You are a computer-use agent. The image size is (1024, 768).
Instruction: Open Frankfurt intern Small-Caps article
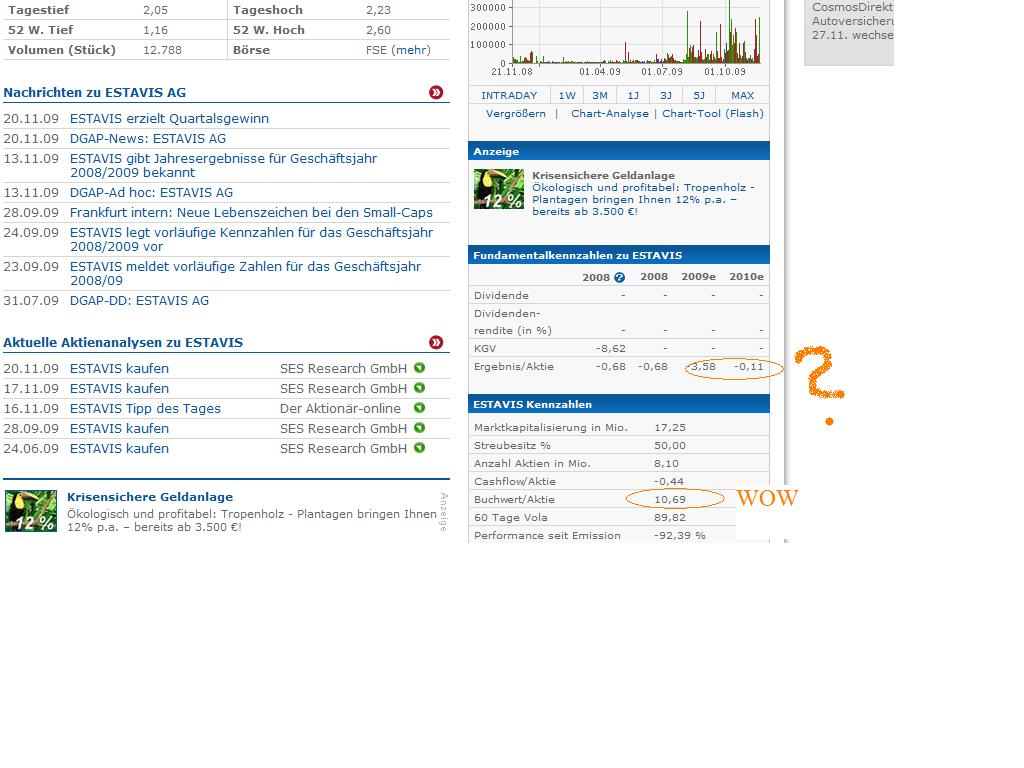click(x=251, y=213)
